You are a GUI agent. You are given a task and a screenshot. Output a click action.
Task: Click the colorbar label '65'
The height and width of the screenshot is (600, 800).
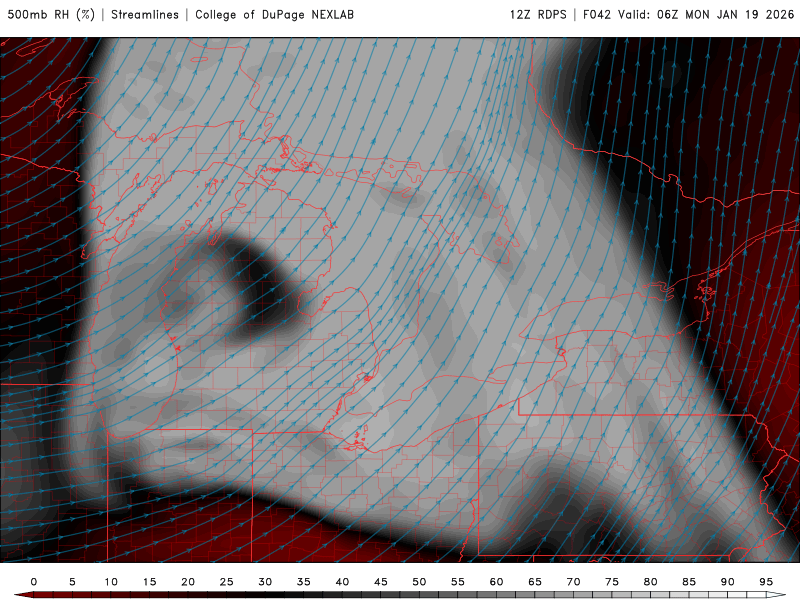pyautogui.click(x=535, y=582)
